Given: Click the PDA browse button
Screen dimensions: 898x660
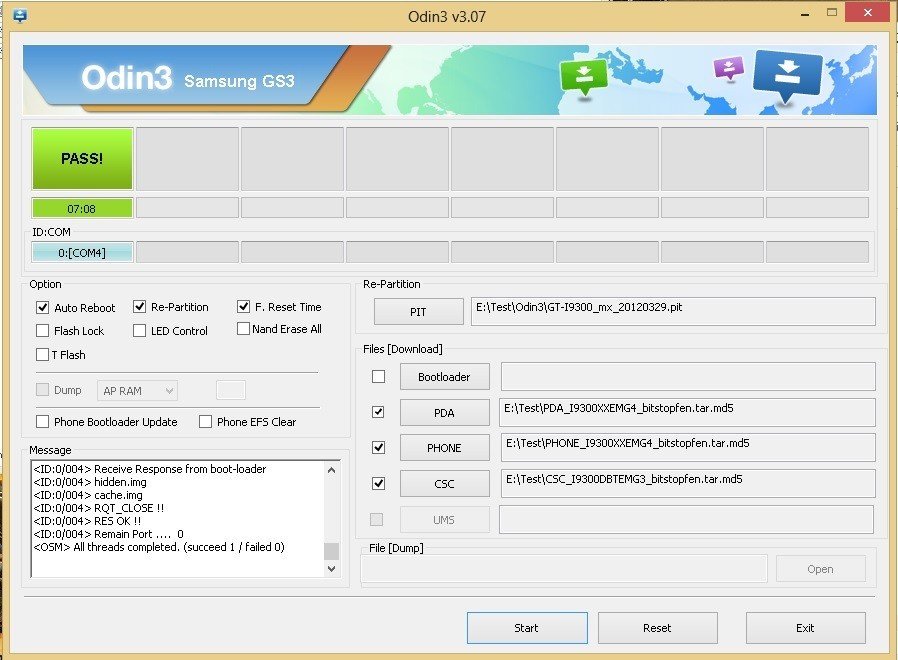Looking at the screenshot, I should (444, 412).
